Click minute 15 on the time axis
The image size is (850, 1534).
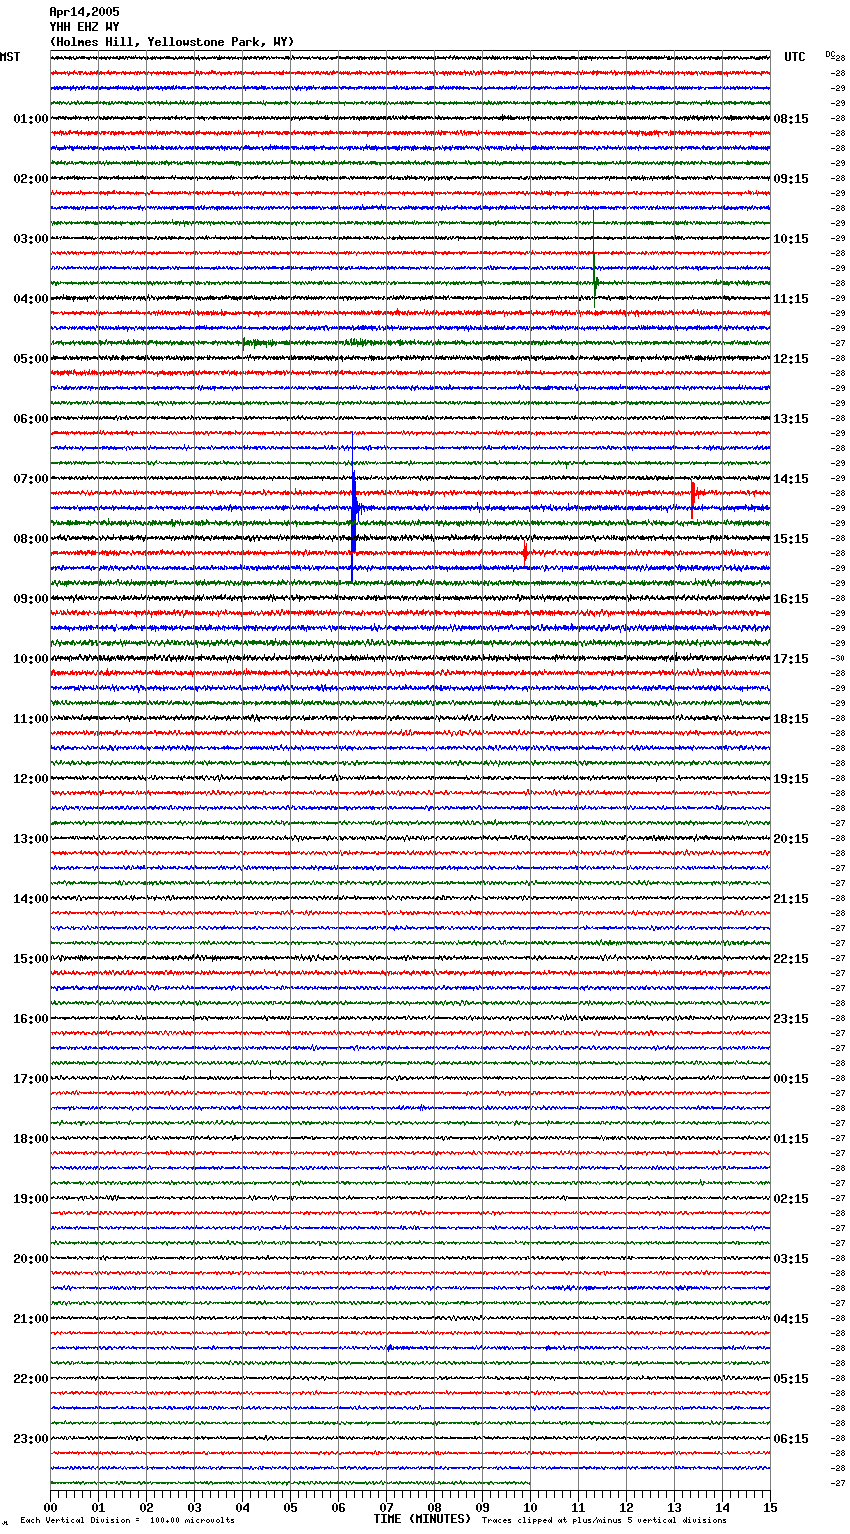770,1507
